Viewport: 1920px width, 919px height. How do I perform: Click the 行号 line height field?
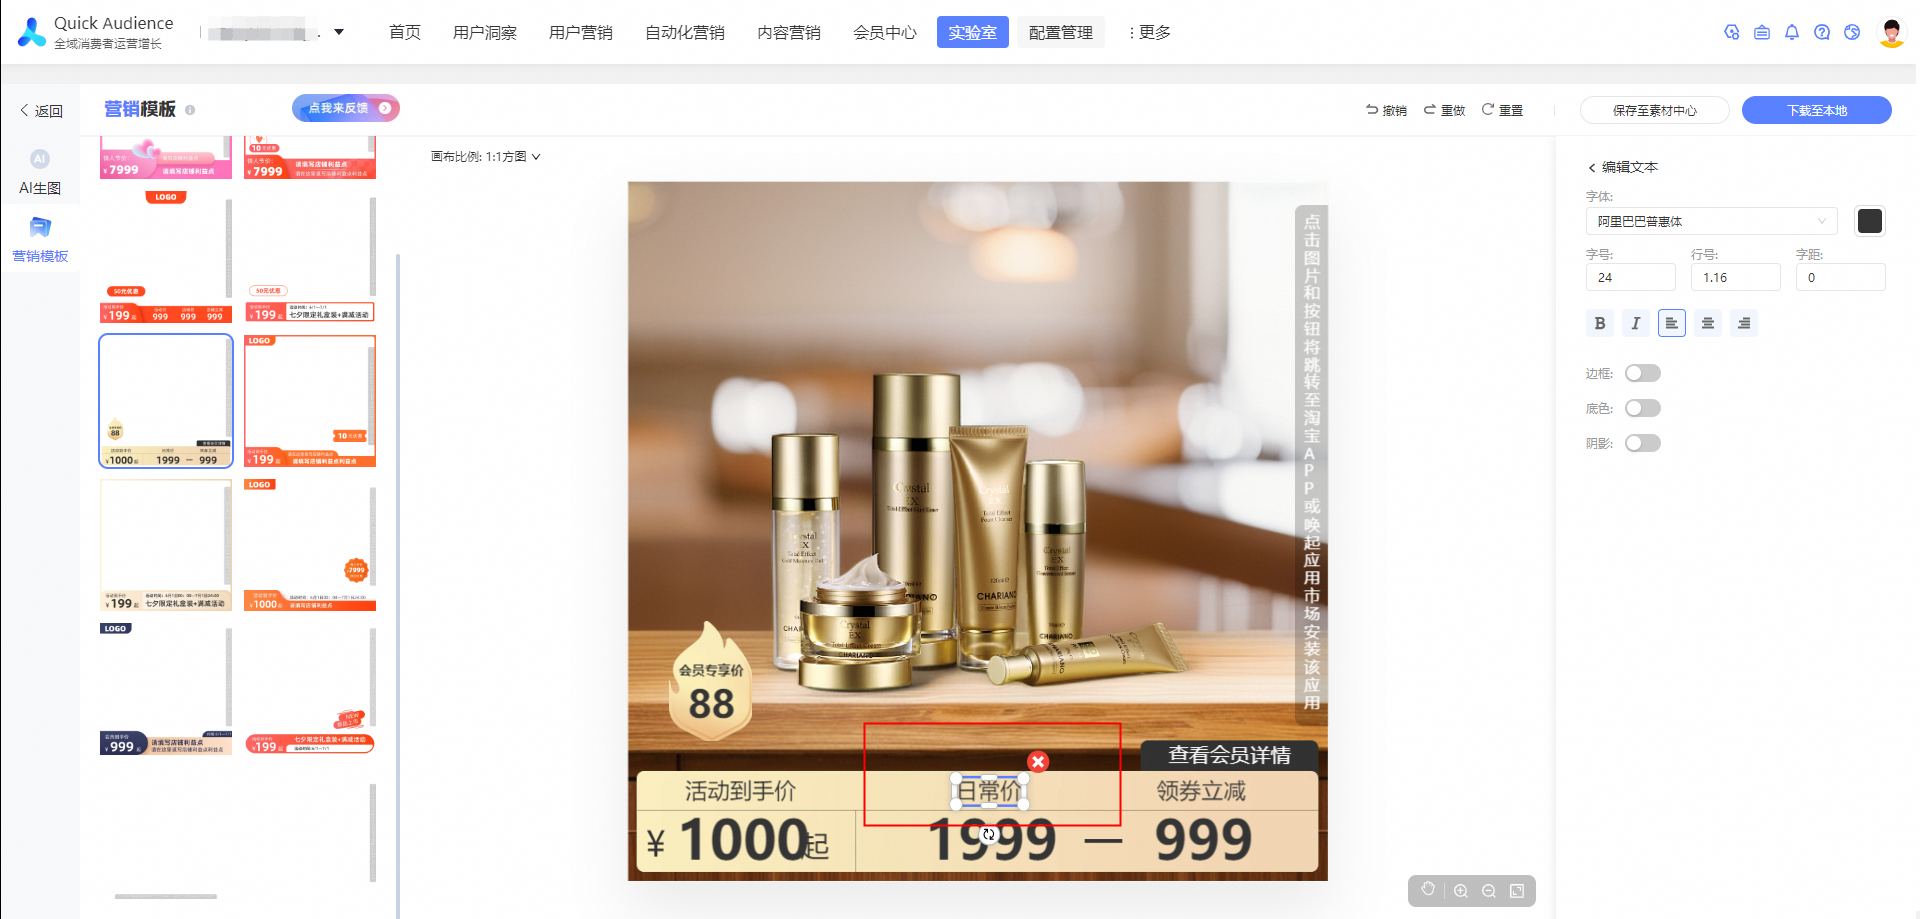pyautogui.click(x=1736, y=277)
